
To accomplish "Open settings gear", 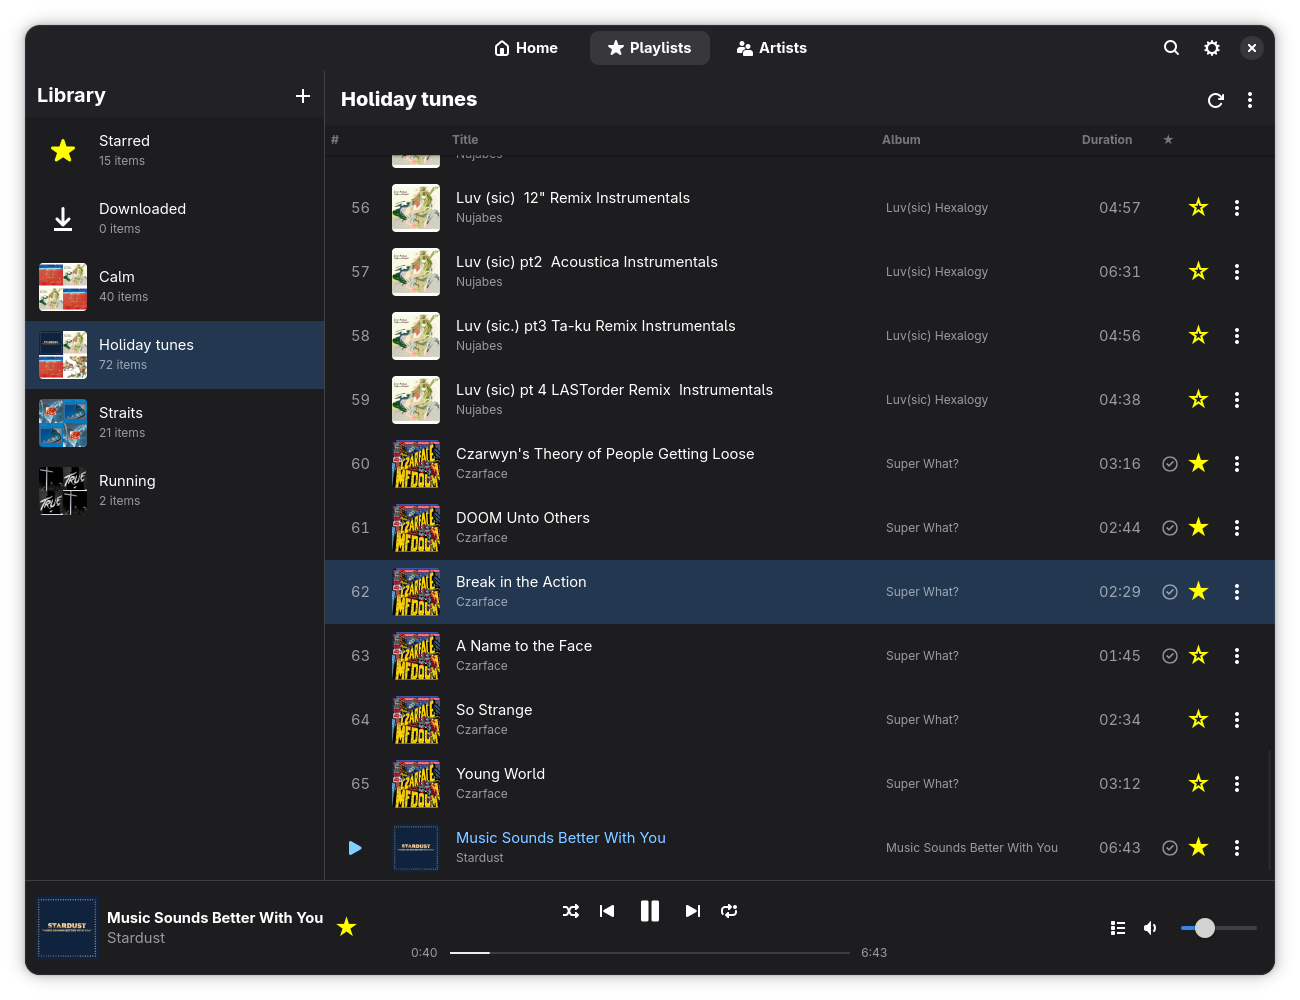I will [1212, 48].
